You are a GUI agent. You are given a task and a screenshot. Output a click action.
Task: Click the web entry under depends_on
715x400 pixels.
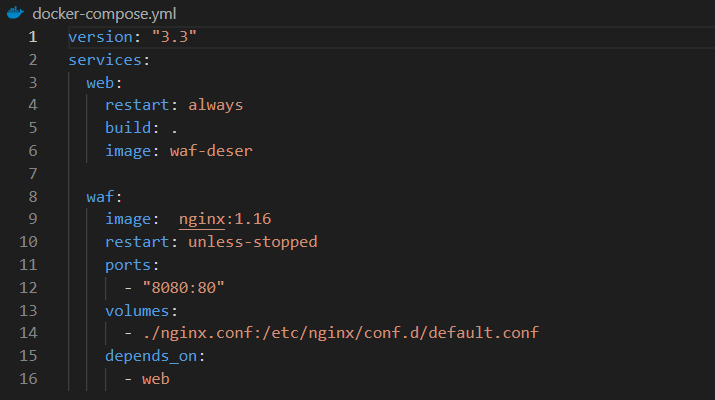click(155, 379)
